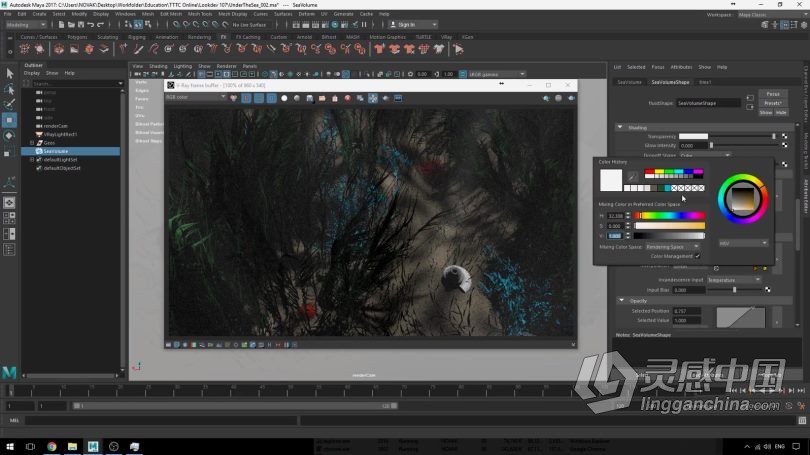This screenshot has height=455, width=810.
Task: Switch to the Rigging shelf tab
Action: (137, 37)
